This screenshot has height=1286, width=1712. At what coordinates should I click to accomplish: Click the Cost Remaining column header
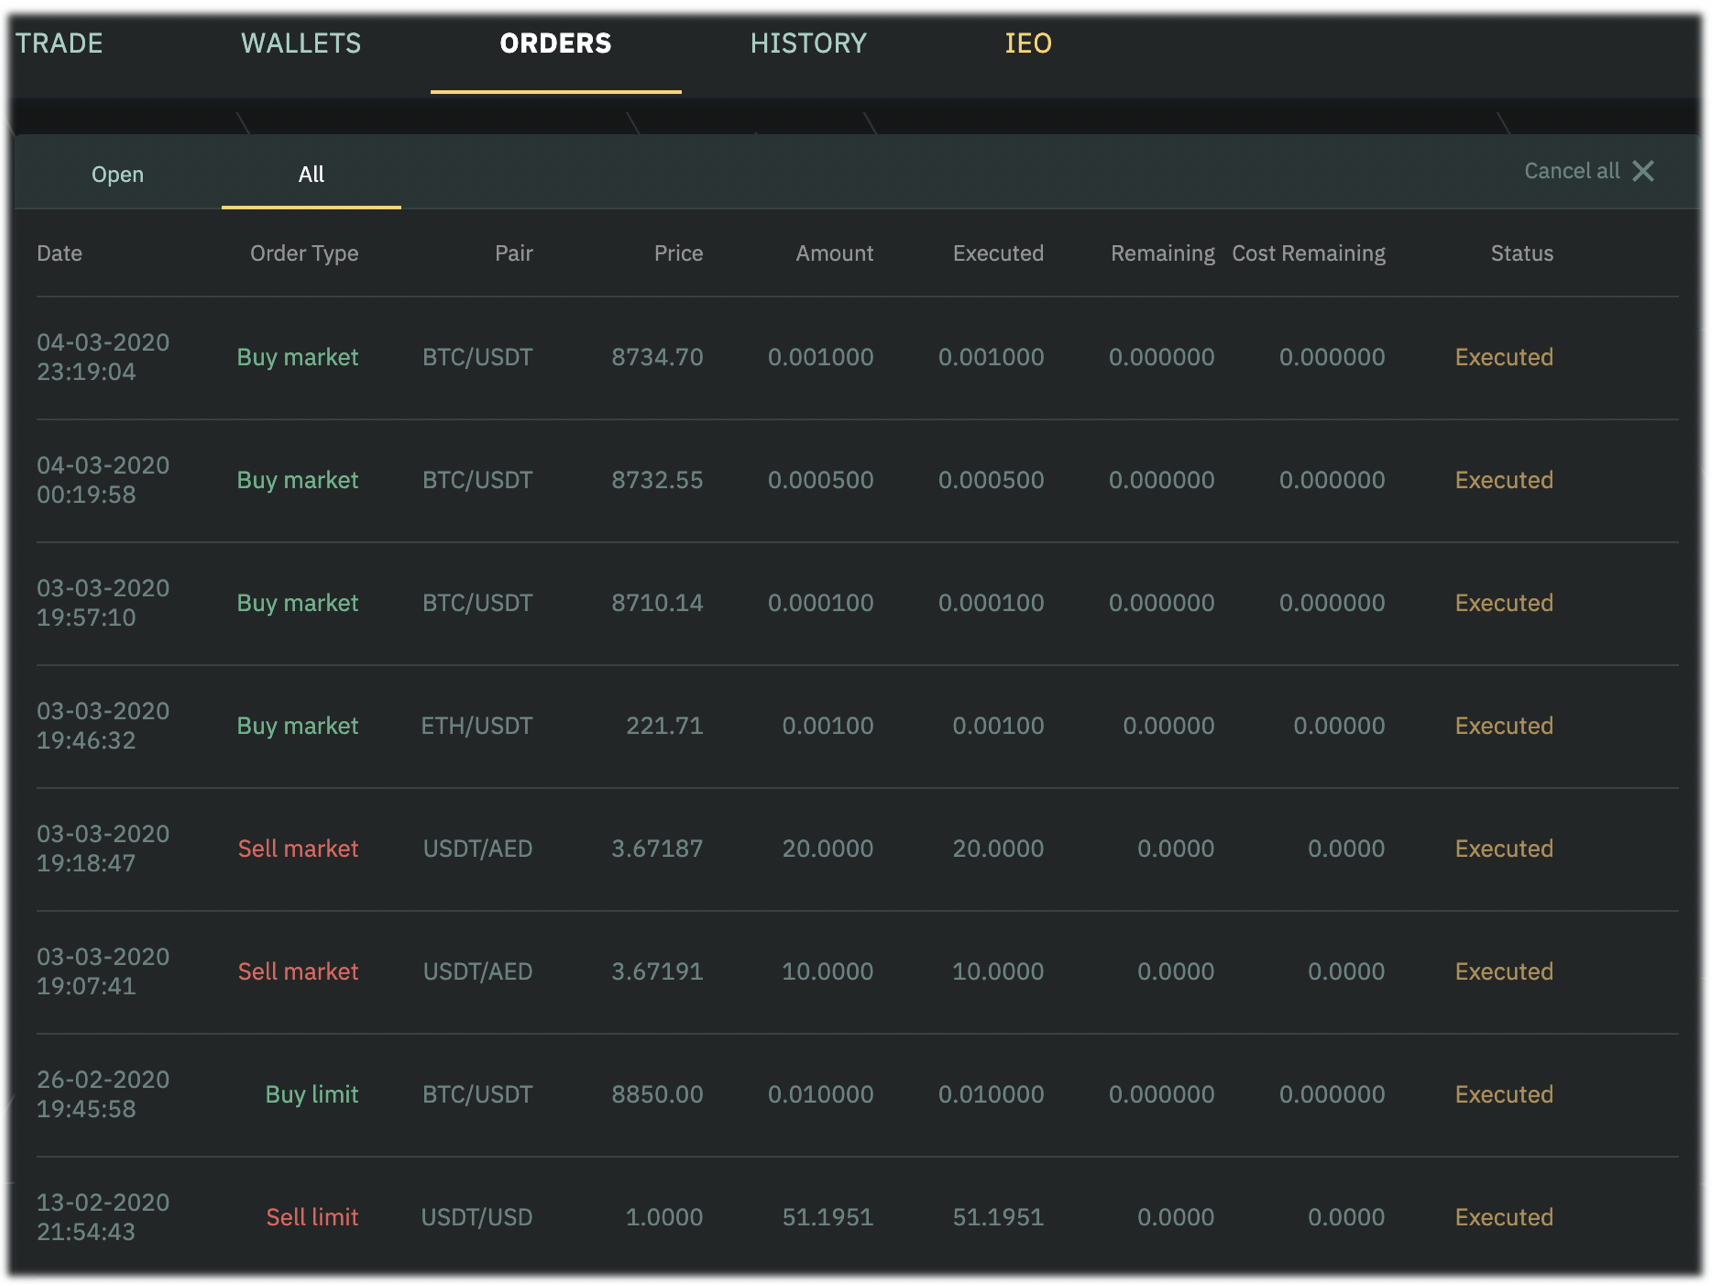click(1308, 253)
